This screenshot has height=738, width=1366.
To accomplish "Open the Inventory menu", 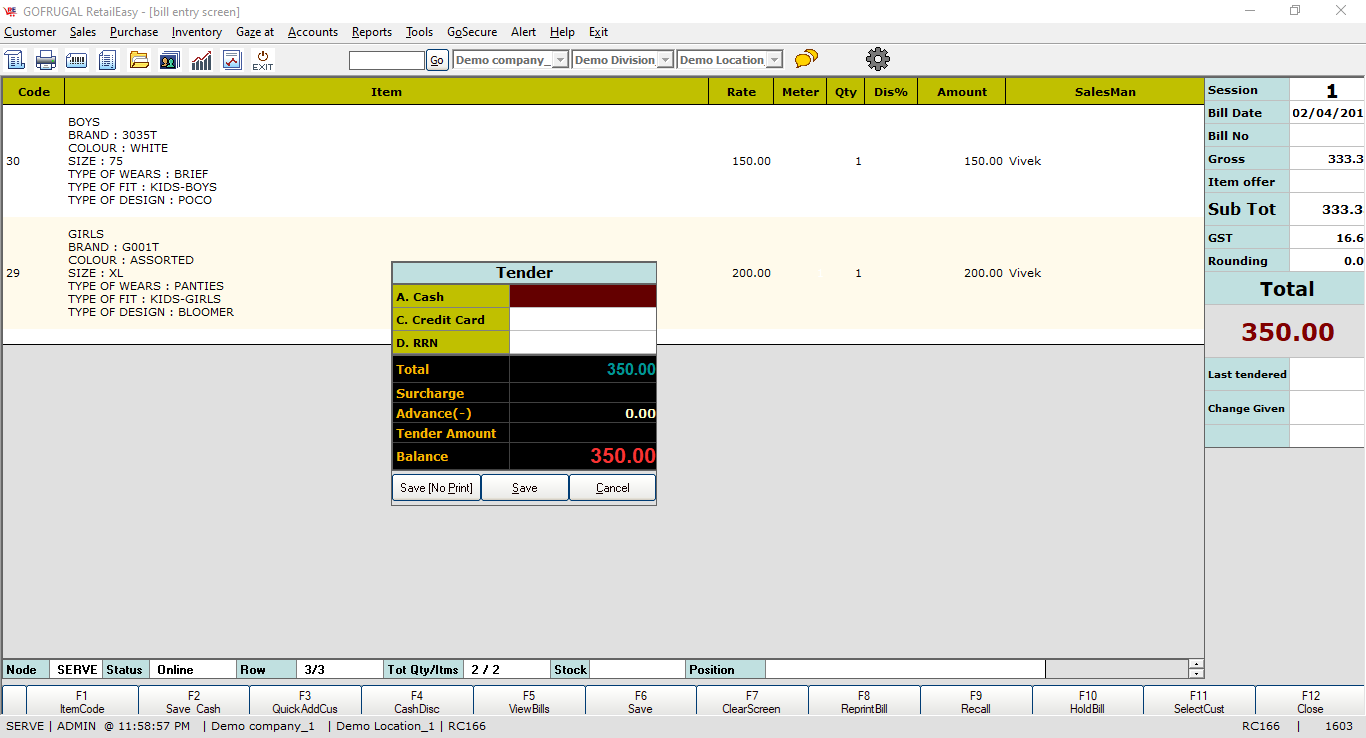I will (x=197, y=32).
